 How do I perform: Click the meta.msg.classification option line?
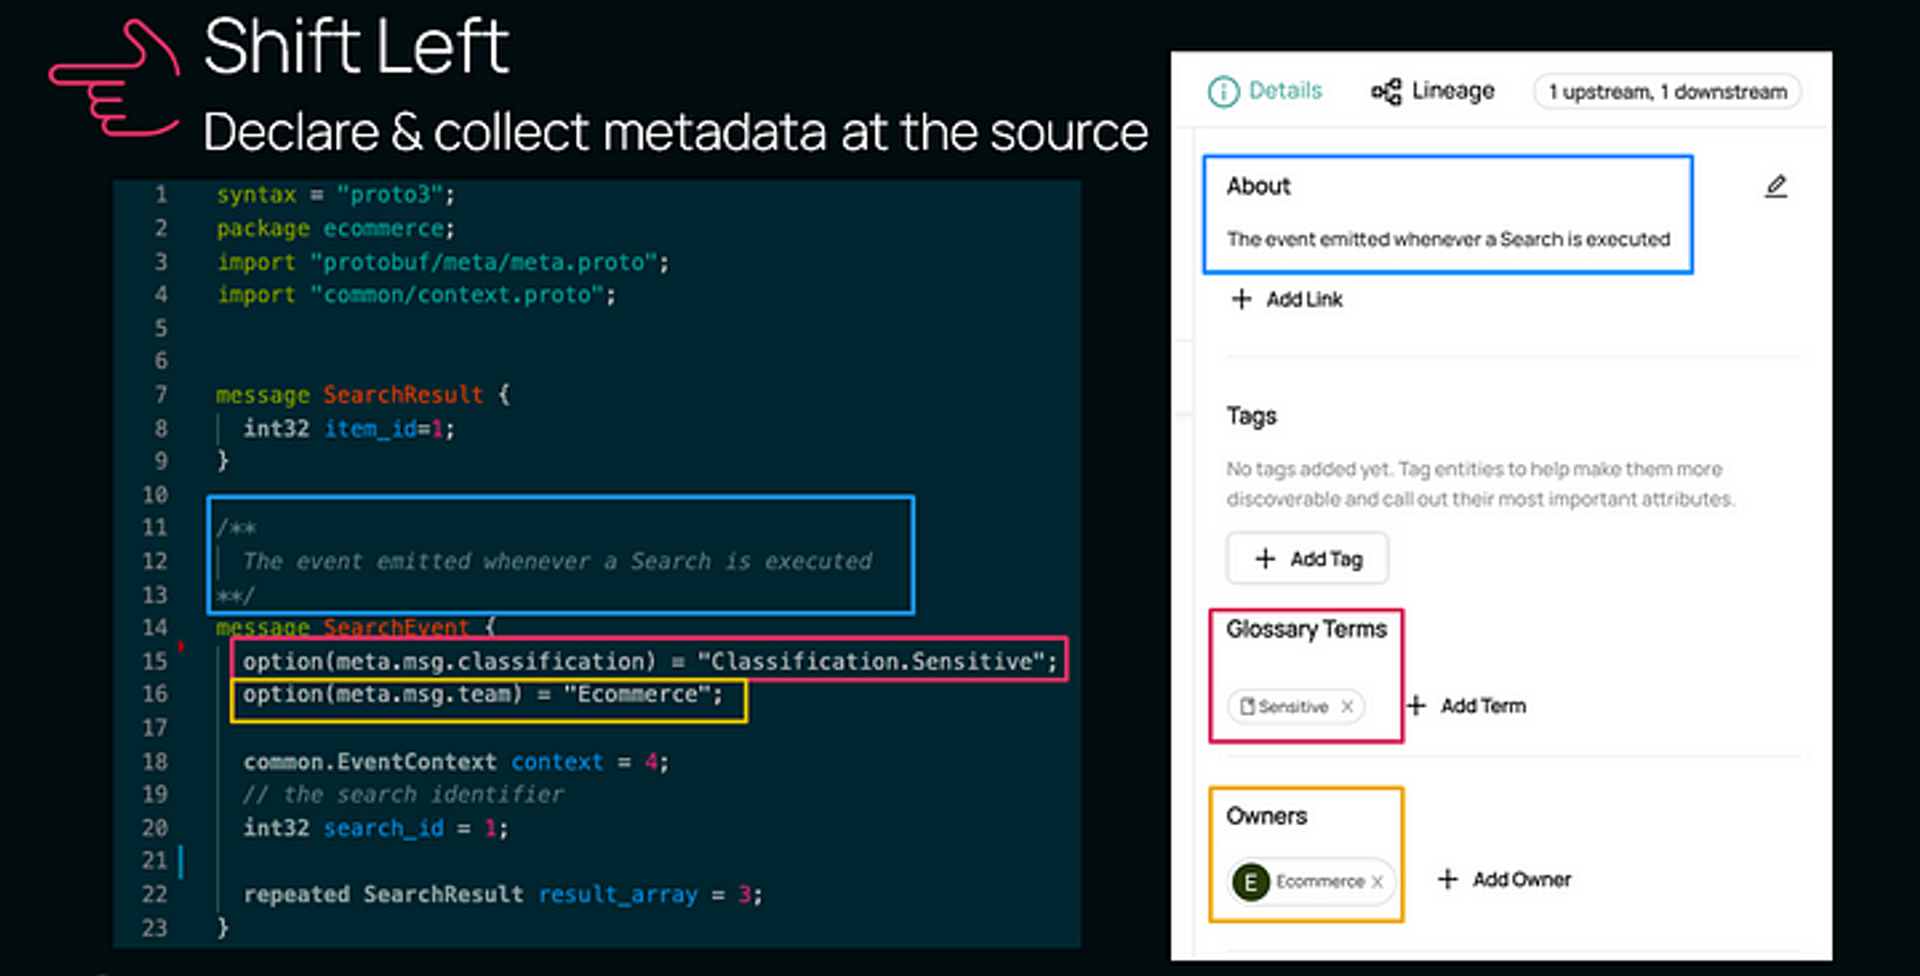click(650, 661)
